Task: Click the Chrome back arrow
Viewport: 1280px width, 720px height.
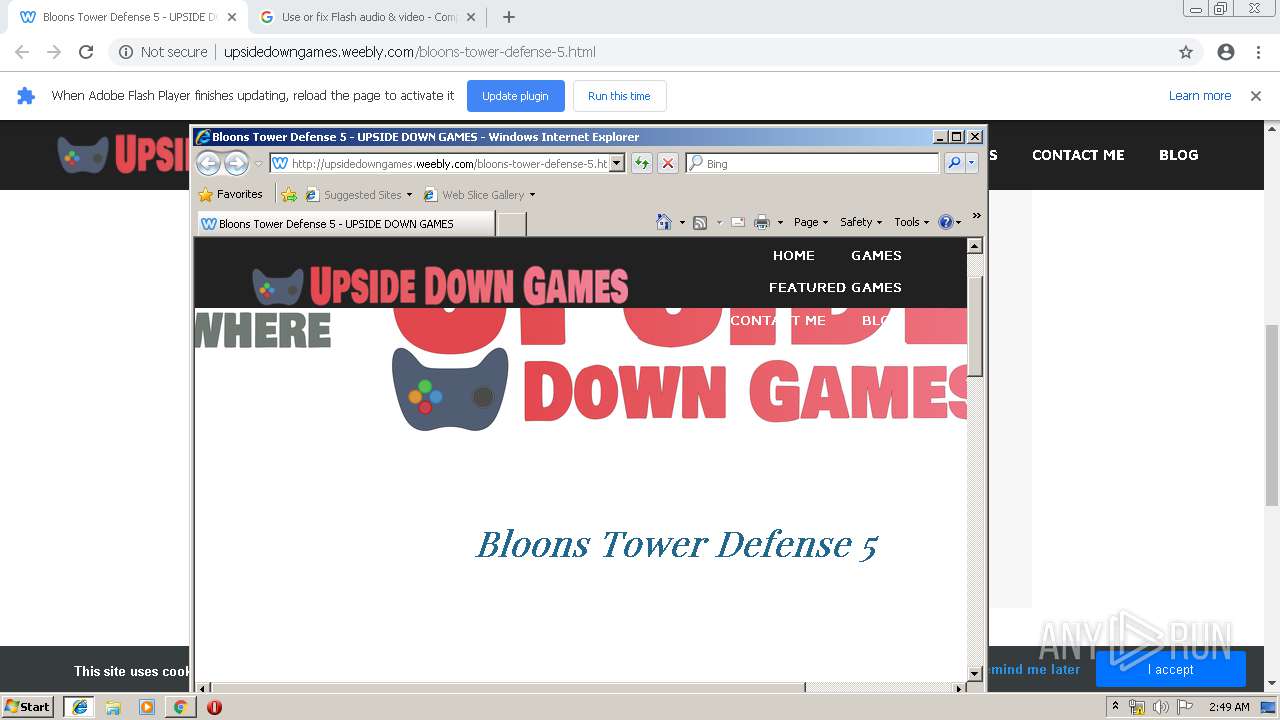Action: 22,52
